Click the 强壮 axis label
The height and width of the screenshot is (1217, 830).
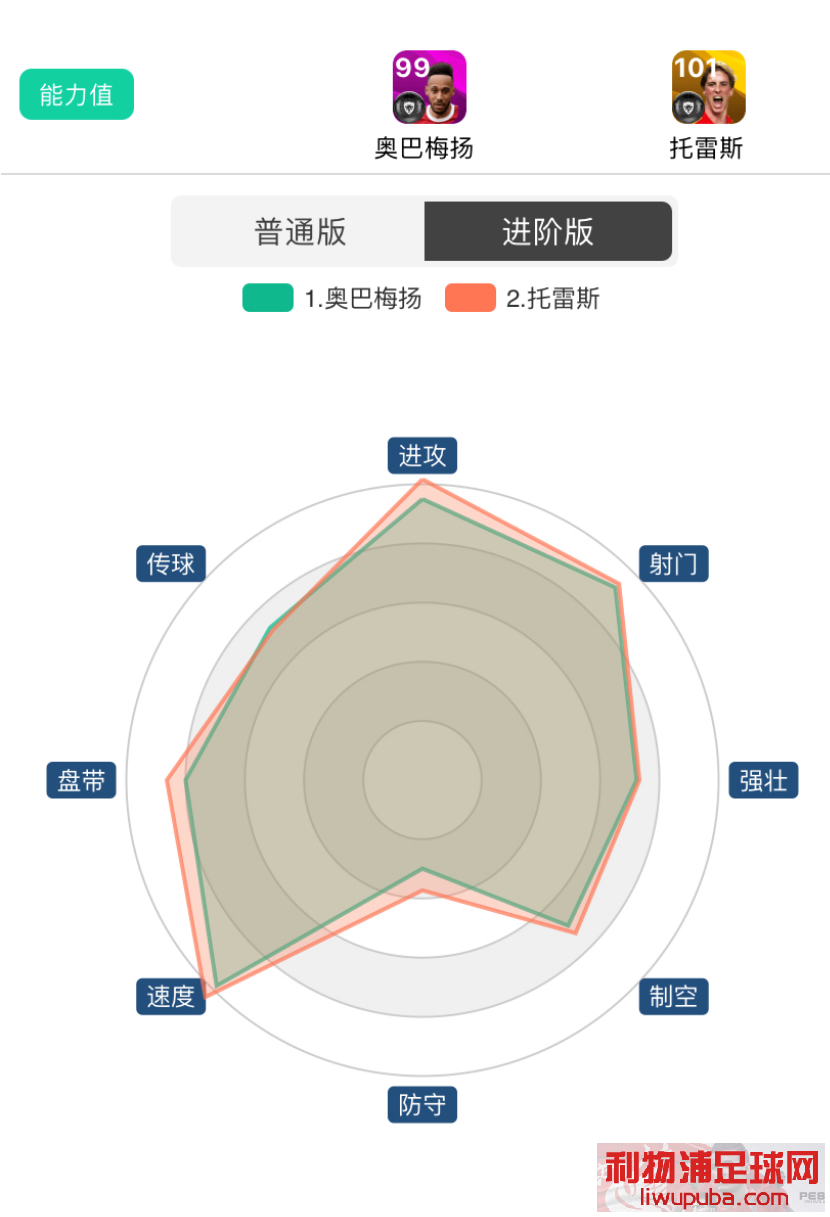pos(764,780)
